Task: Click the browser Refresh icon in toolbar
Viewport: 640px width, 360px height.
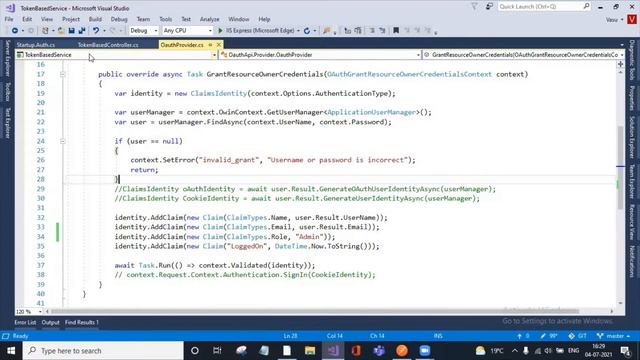Action: click(x=307, y=31)
